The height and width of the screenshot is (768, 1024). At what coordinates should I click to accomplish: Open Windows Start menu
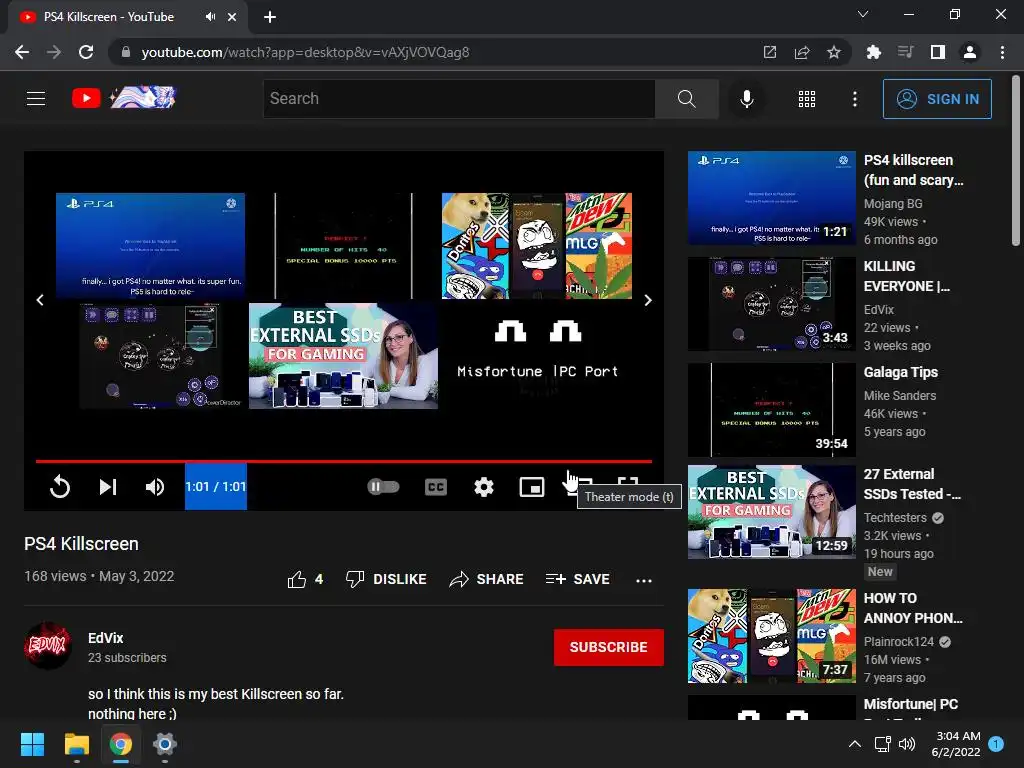(x=32, y=744)
